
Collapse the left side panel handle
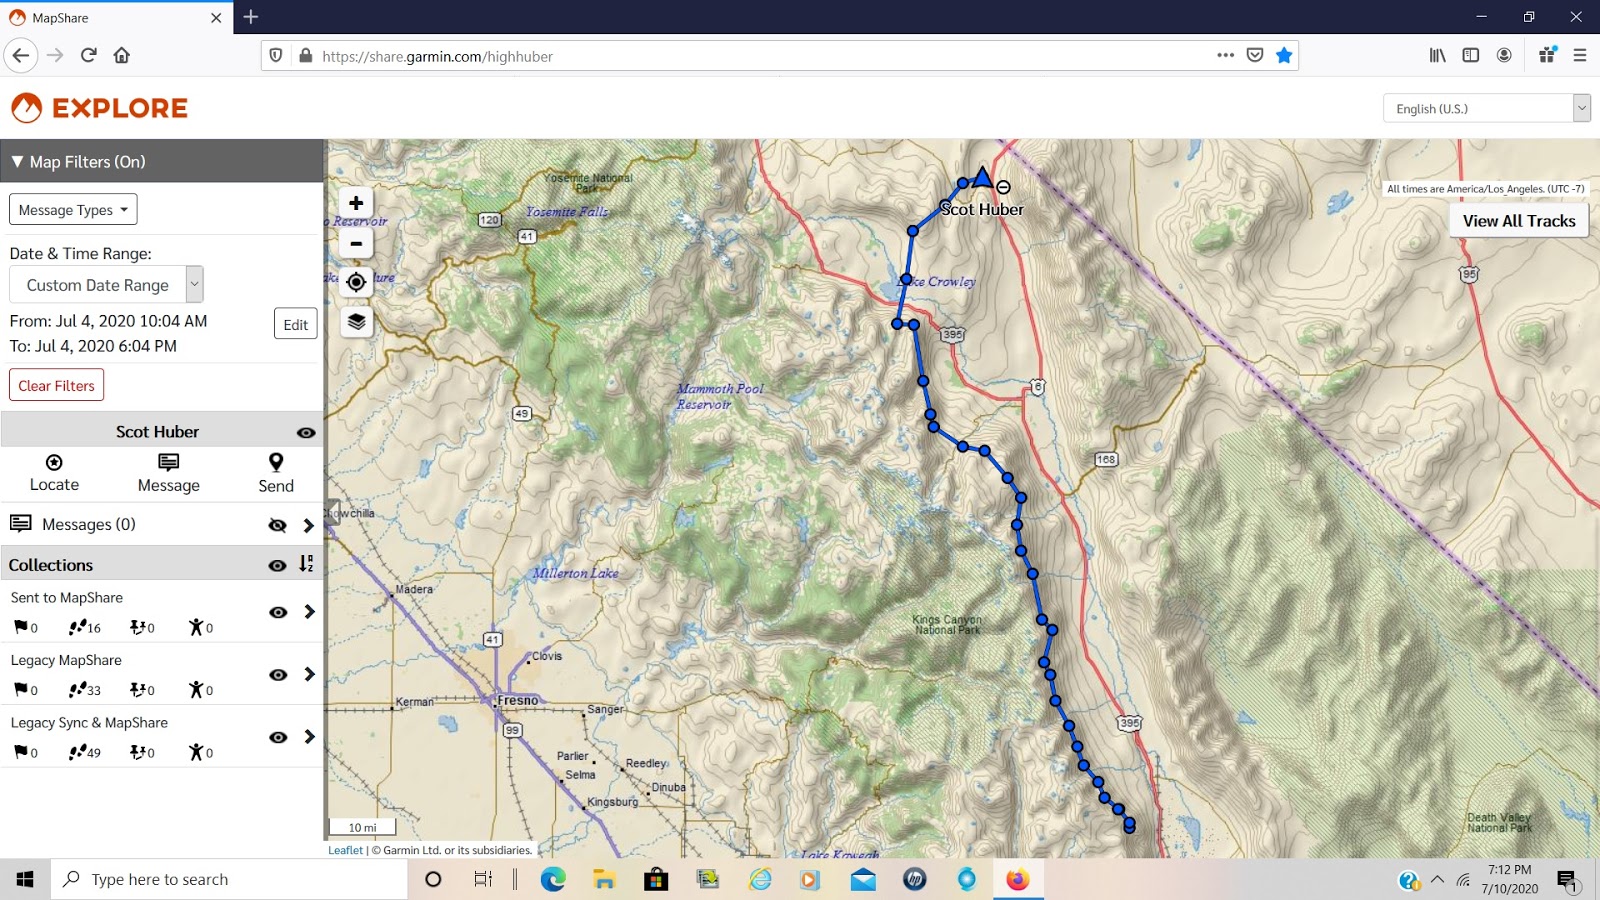coord(331,513)
